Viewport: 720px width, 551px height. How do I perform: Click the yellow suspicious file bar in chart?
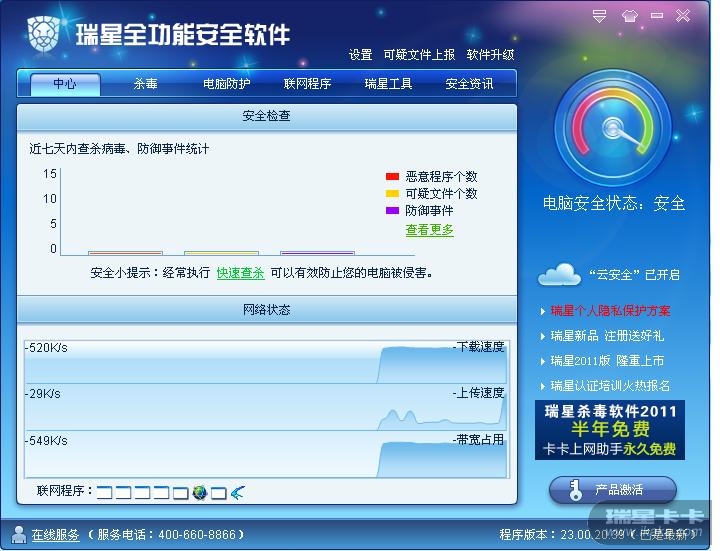click(221, 253)
